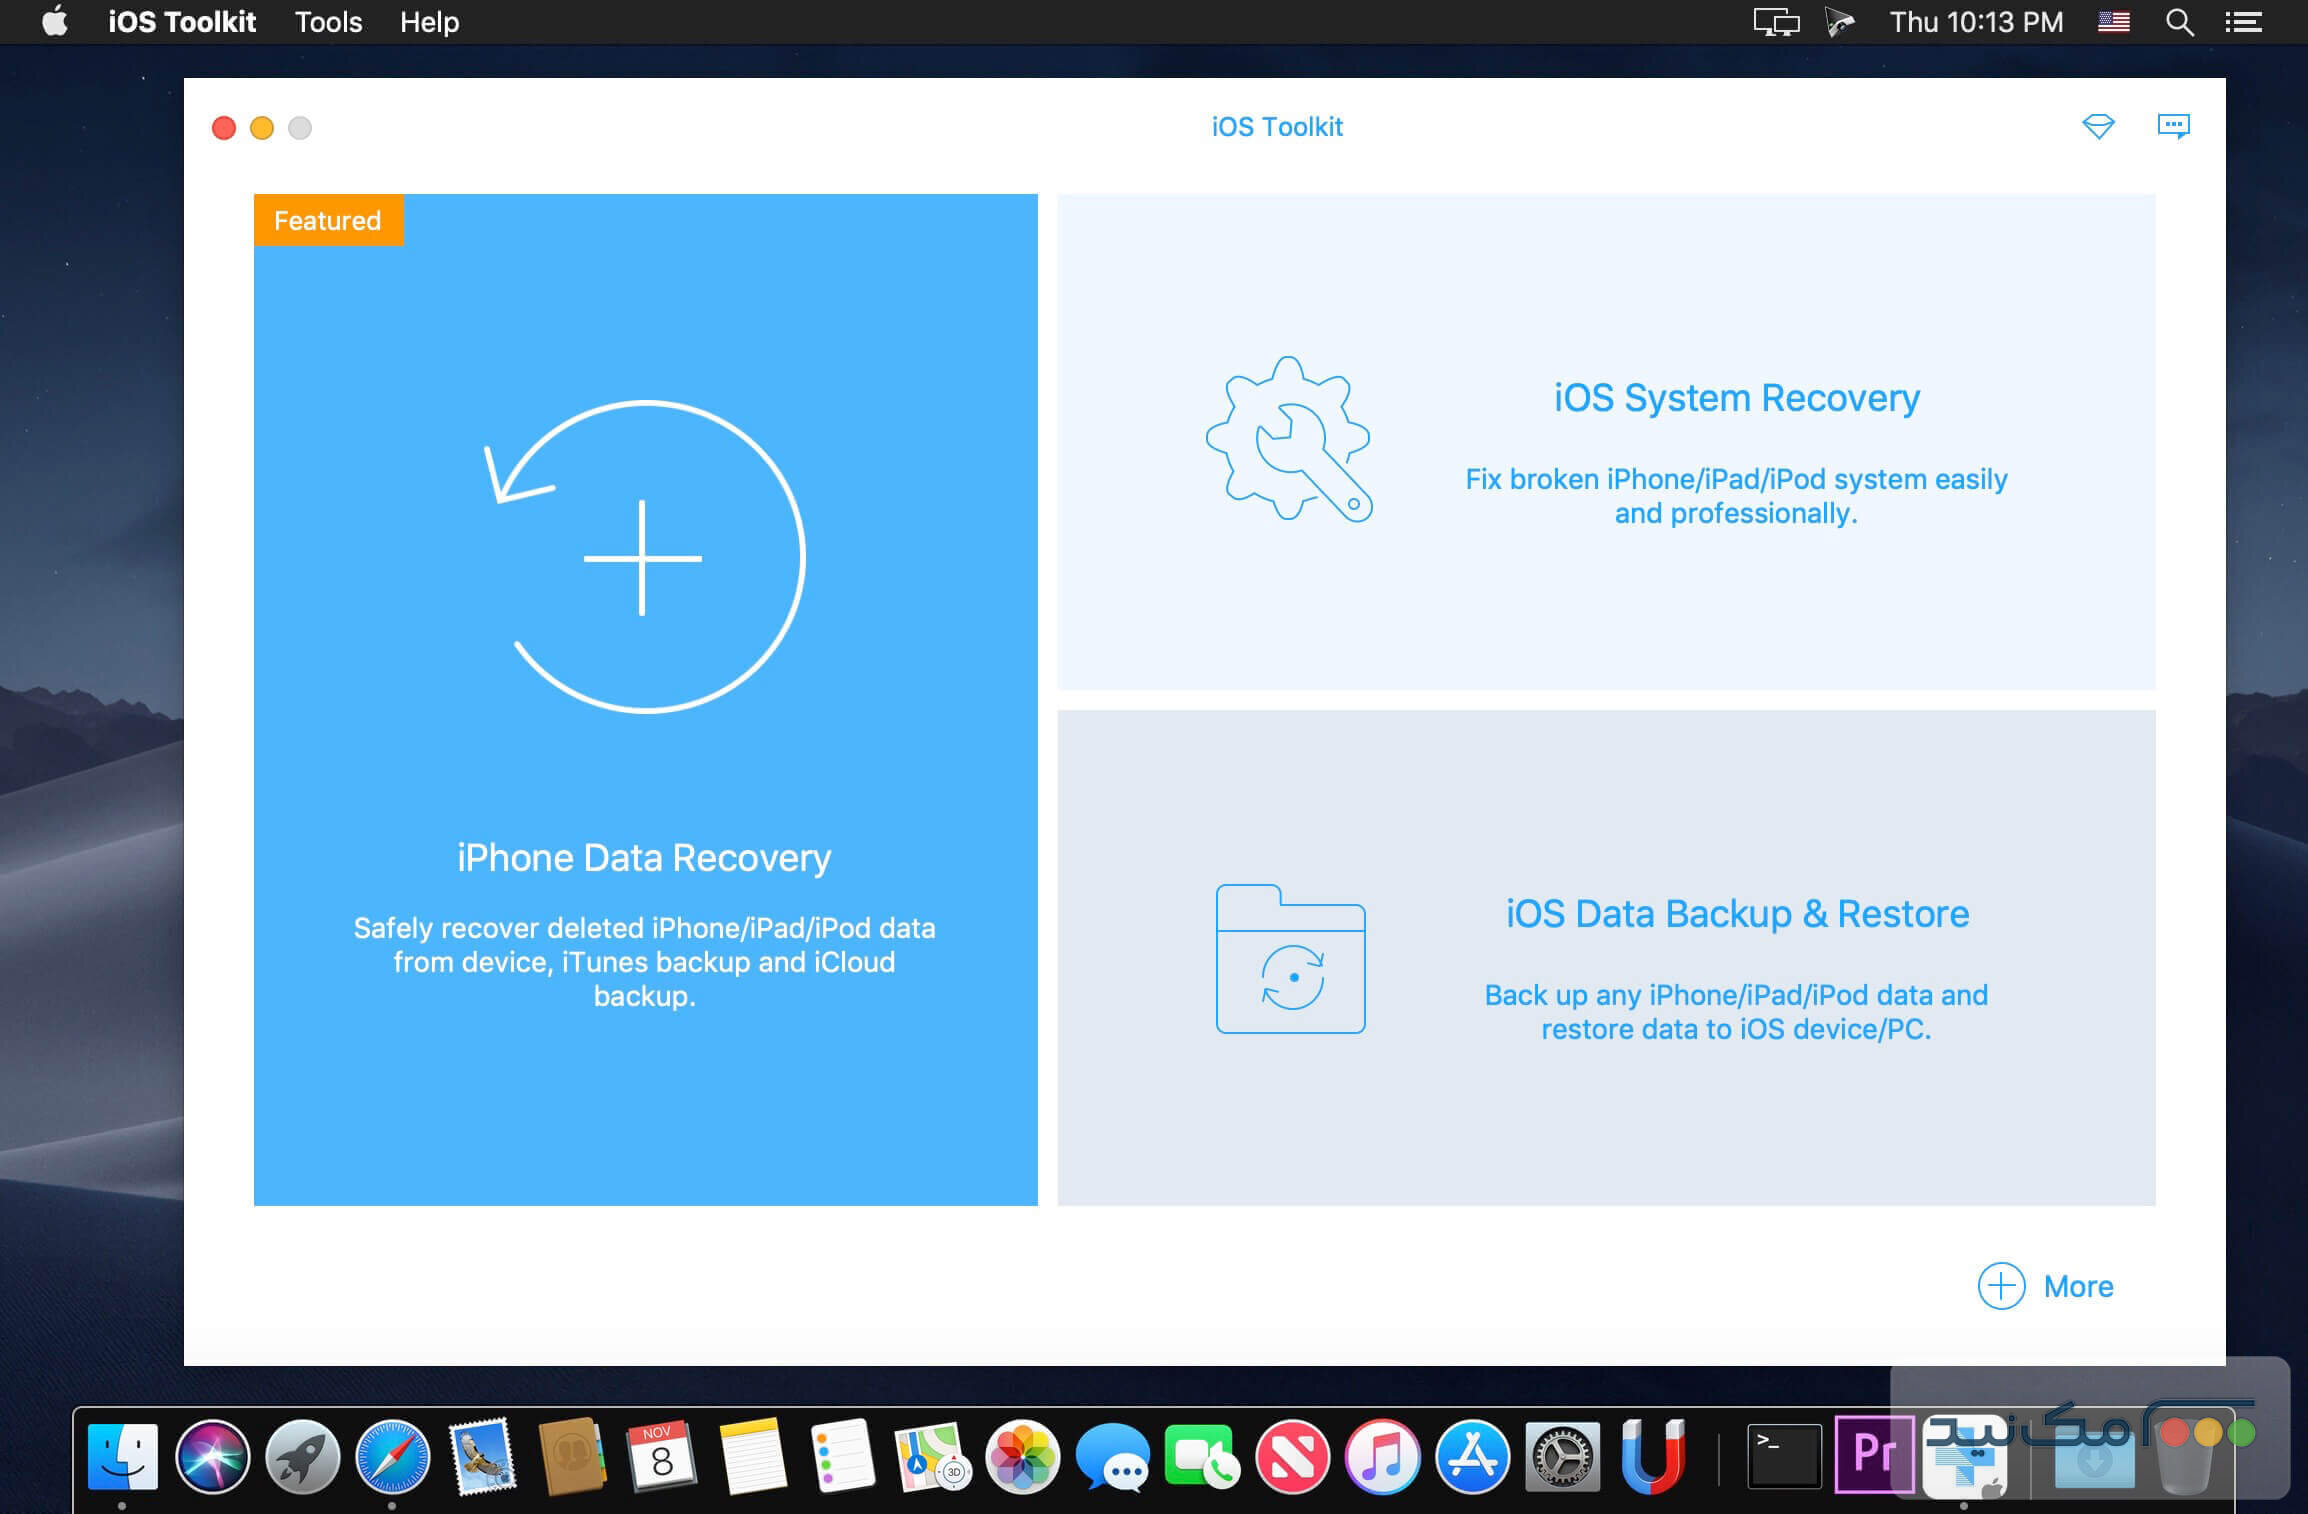Open the Help menu

tap(428, 21)
